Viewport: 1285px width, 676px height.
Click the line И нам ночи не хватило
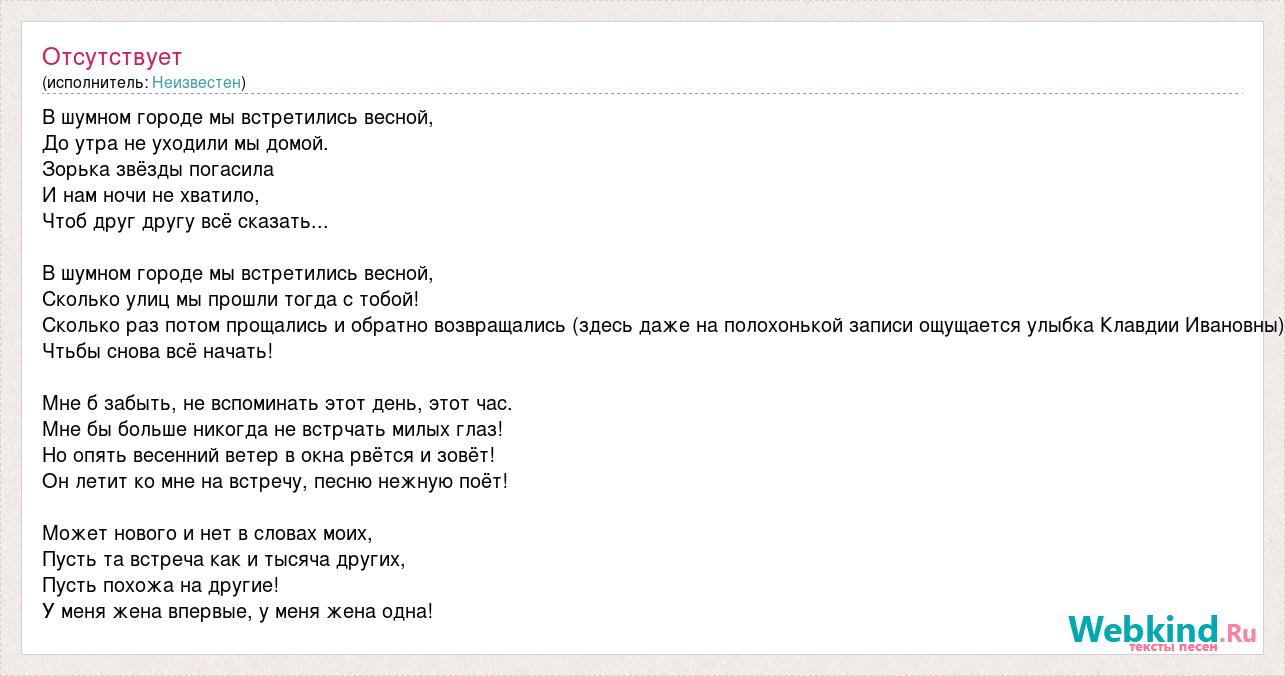tap(151, 196)
